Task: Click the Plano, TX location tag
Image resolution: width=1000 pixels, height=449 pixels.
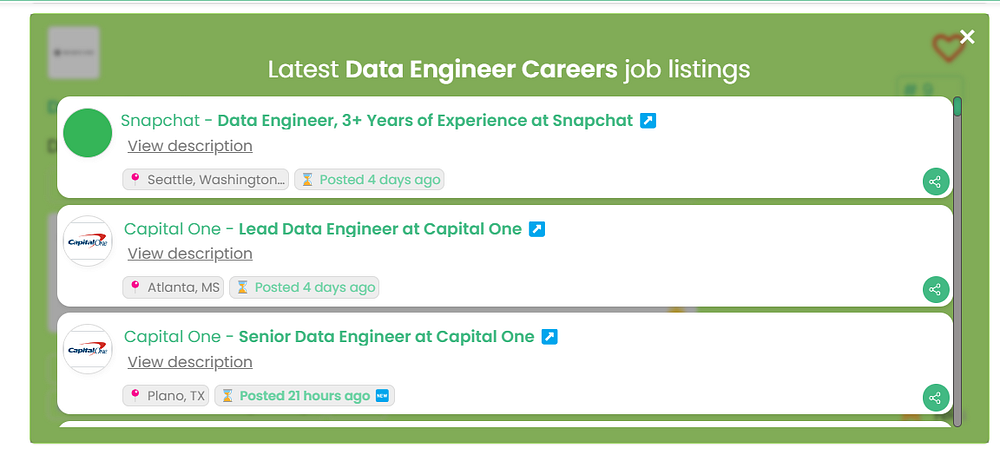Action: coord(165,396)
